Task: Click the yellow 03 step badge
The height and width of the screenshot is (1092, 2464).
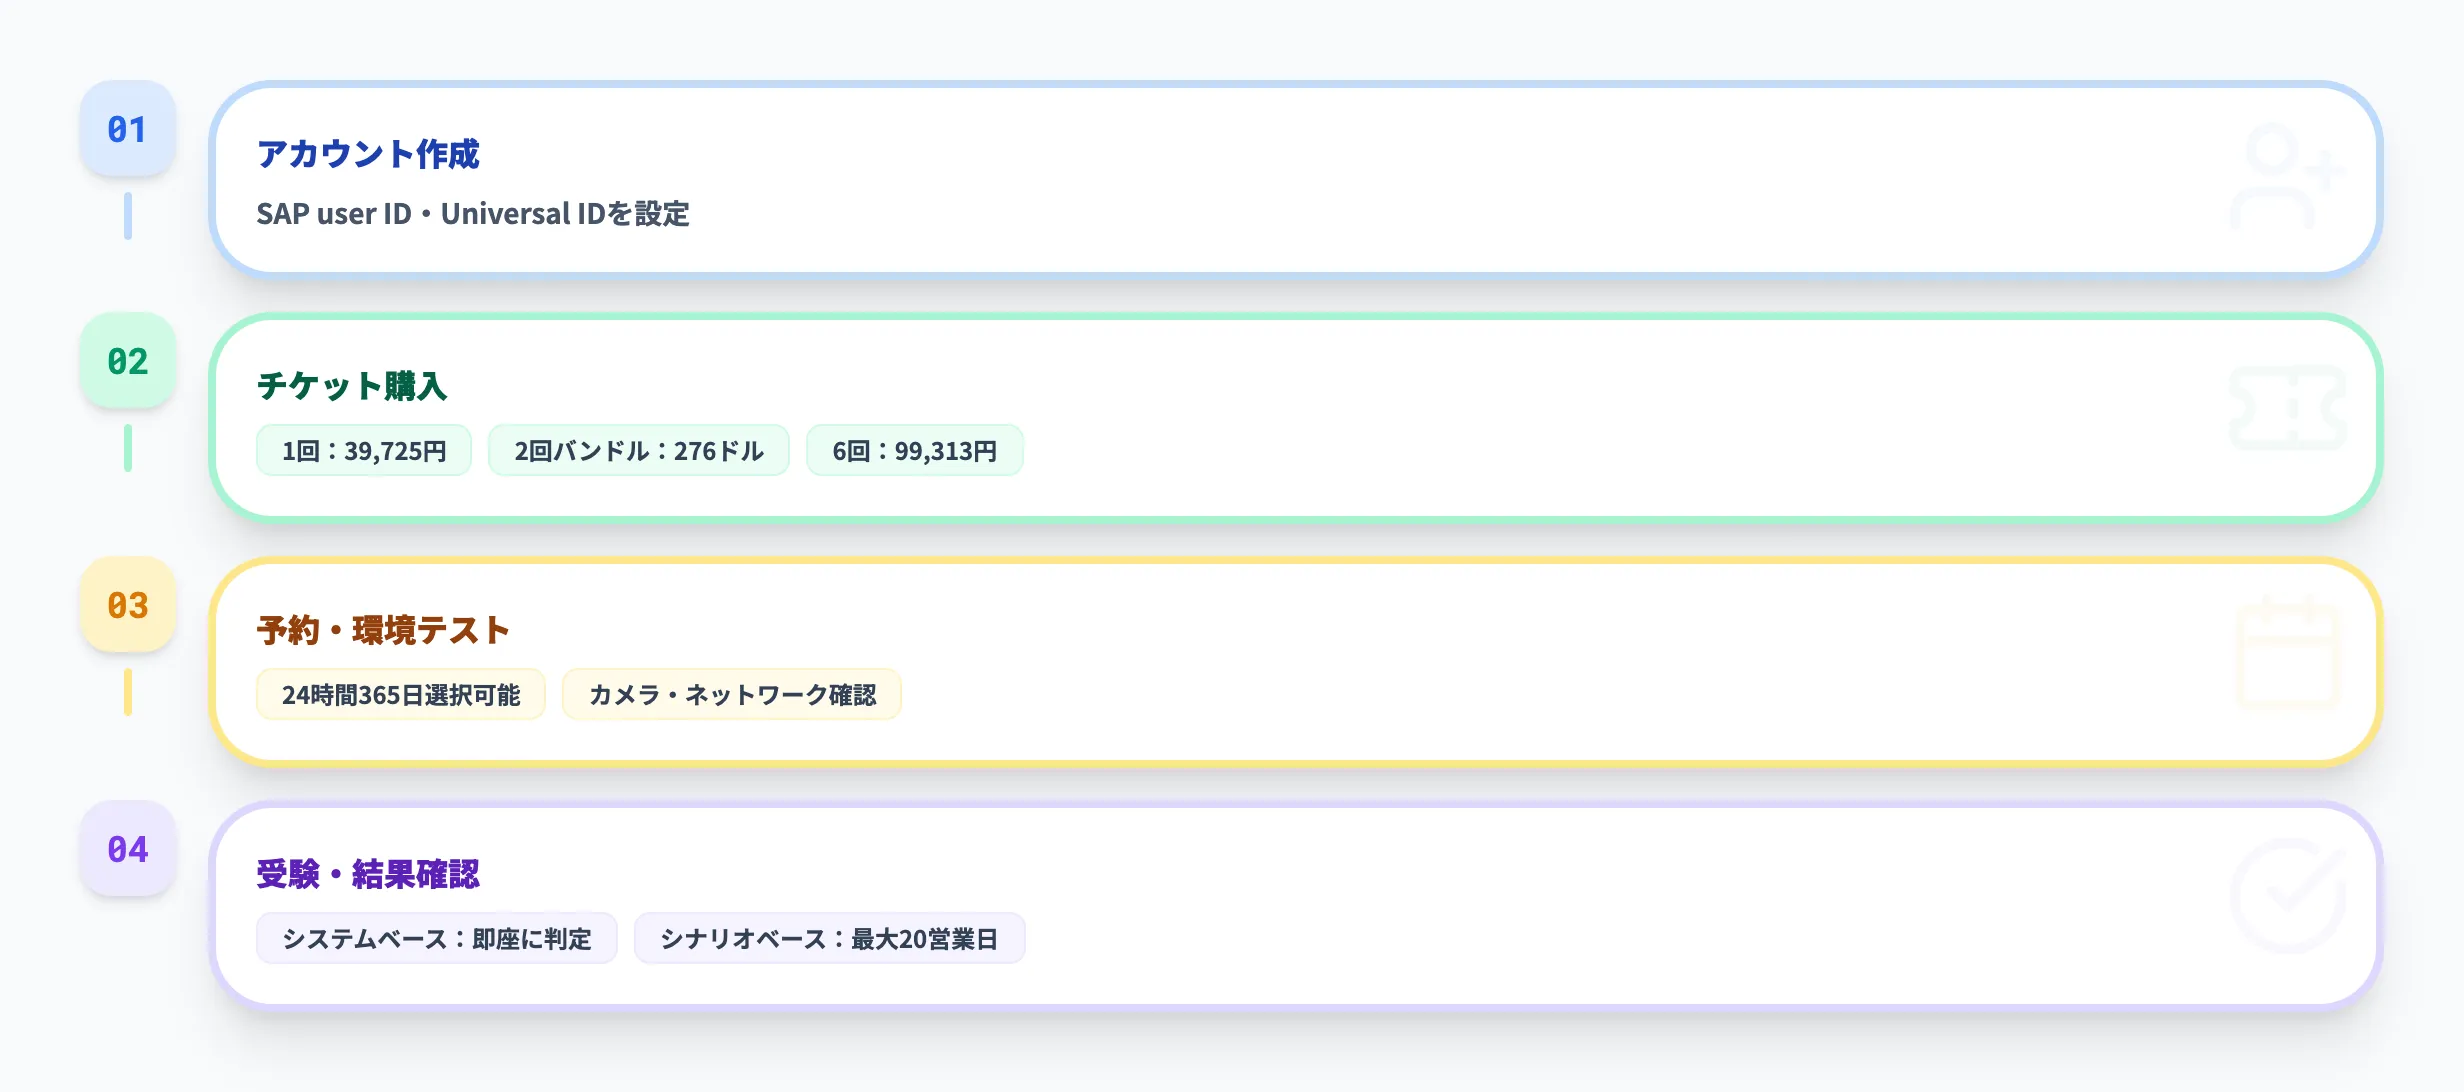Action: click(x=127, y=605)
